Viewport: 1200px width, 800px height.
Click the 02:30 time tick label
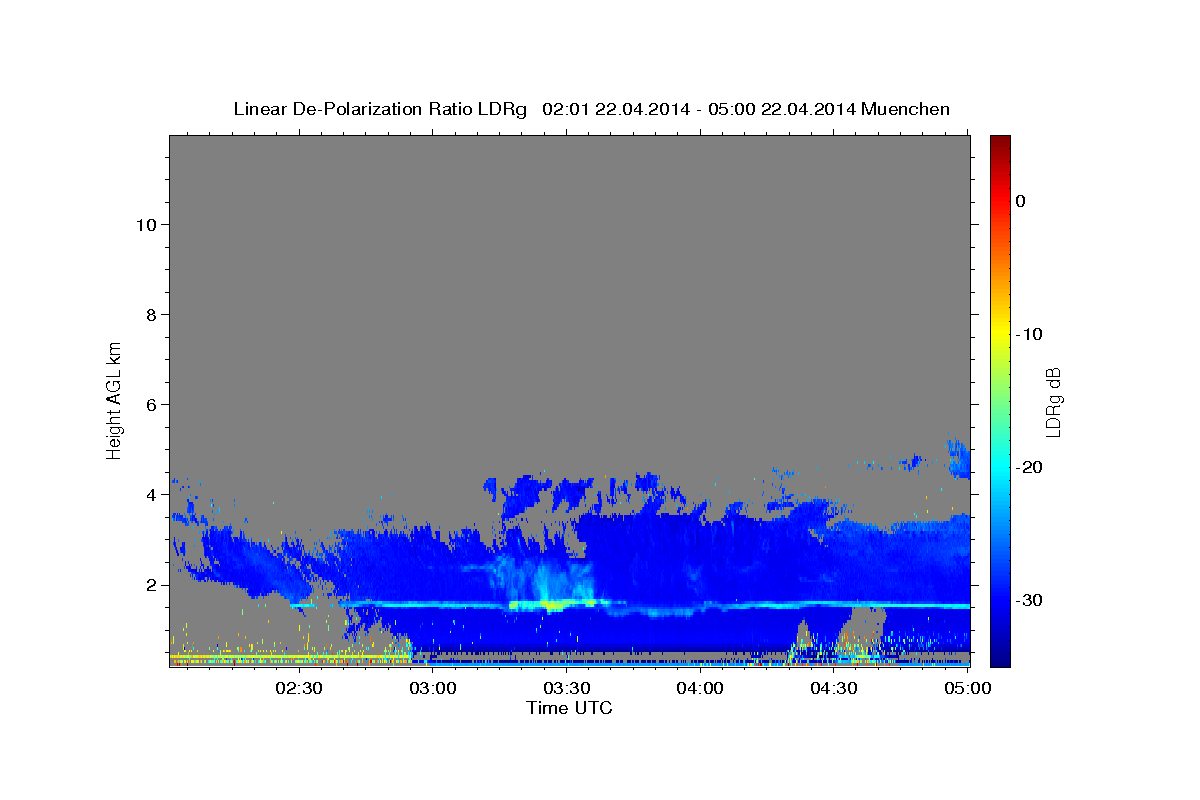(x=299, y=688)
